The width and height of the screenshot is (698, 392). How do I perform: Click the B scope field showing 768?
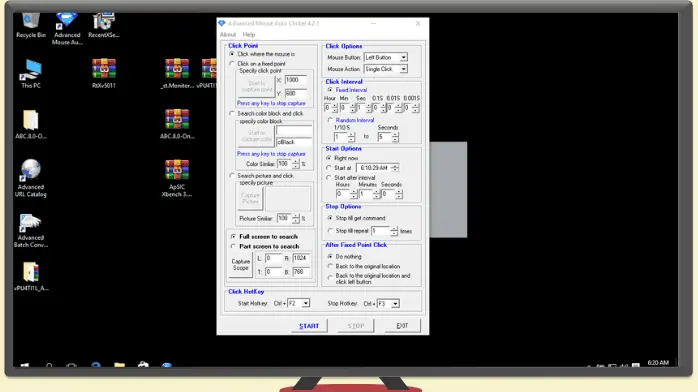[301, 272]
